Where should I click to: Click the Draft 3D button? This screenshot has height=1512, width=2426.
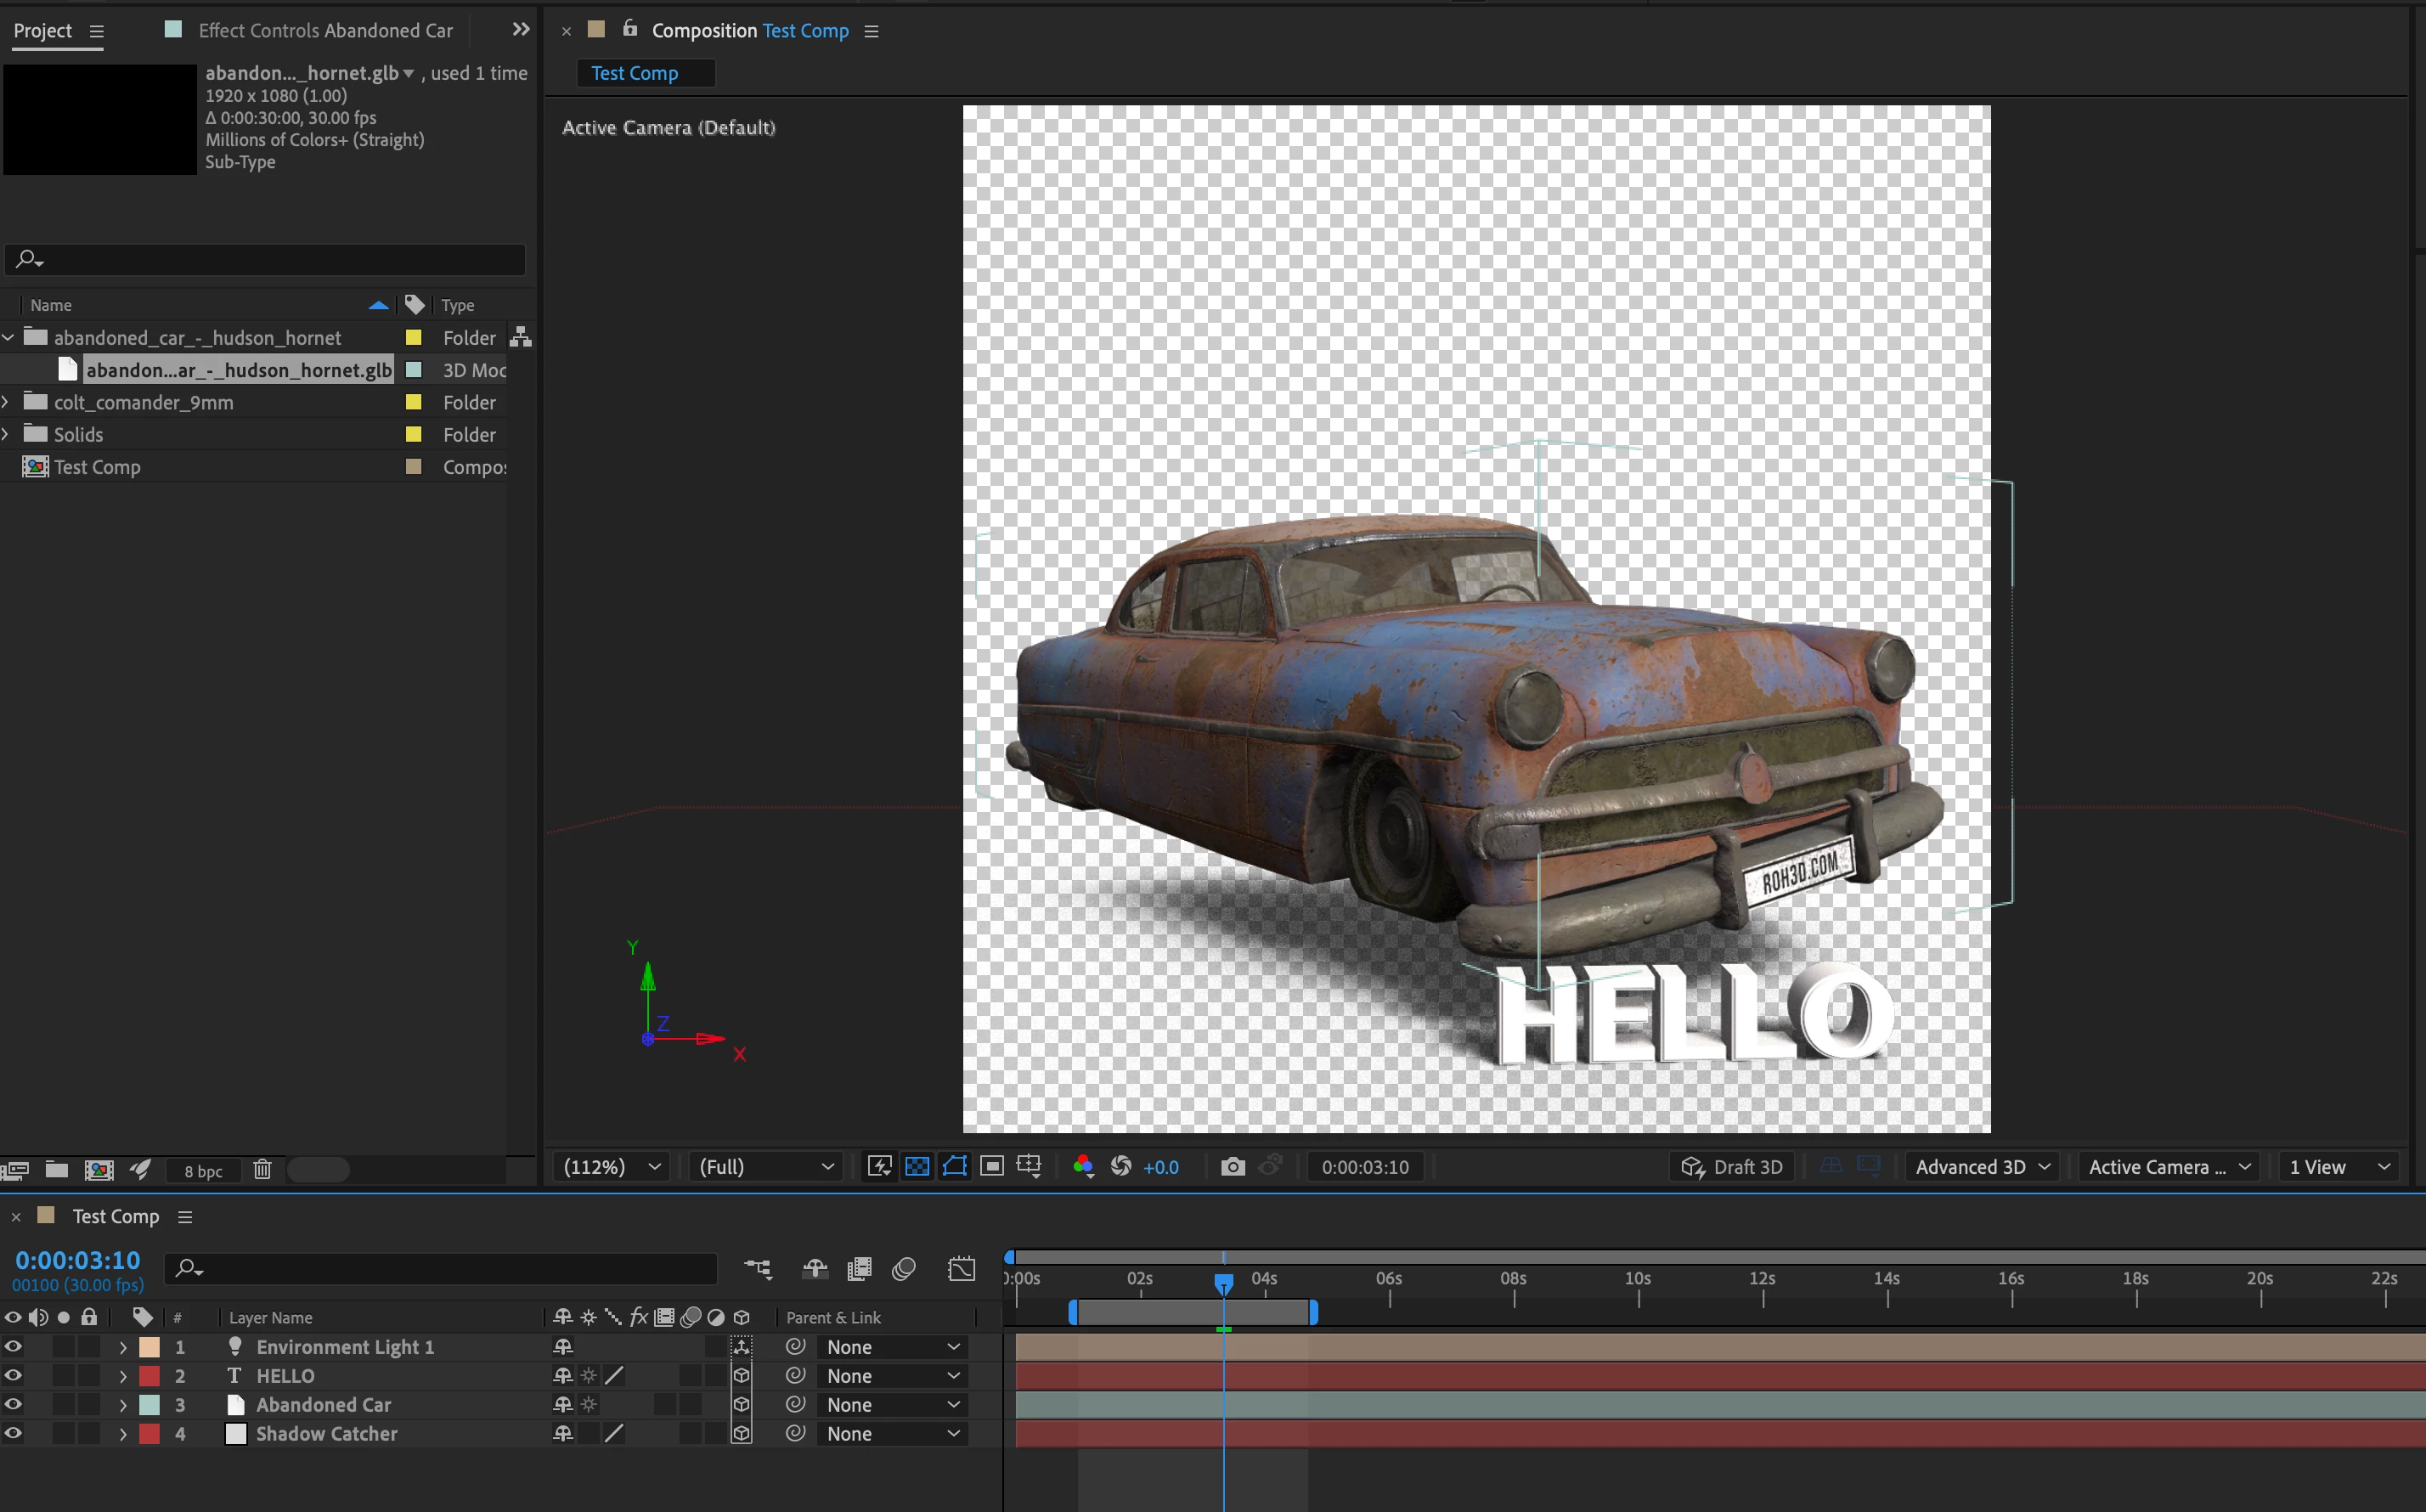click(1732, 1166)
